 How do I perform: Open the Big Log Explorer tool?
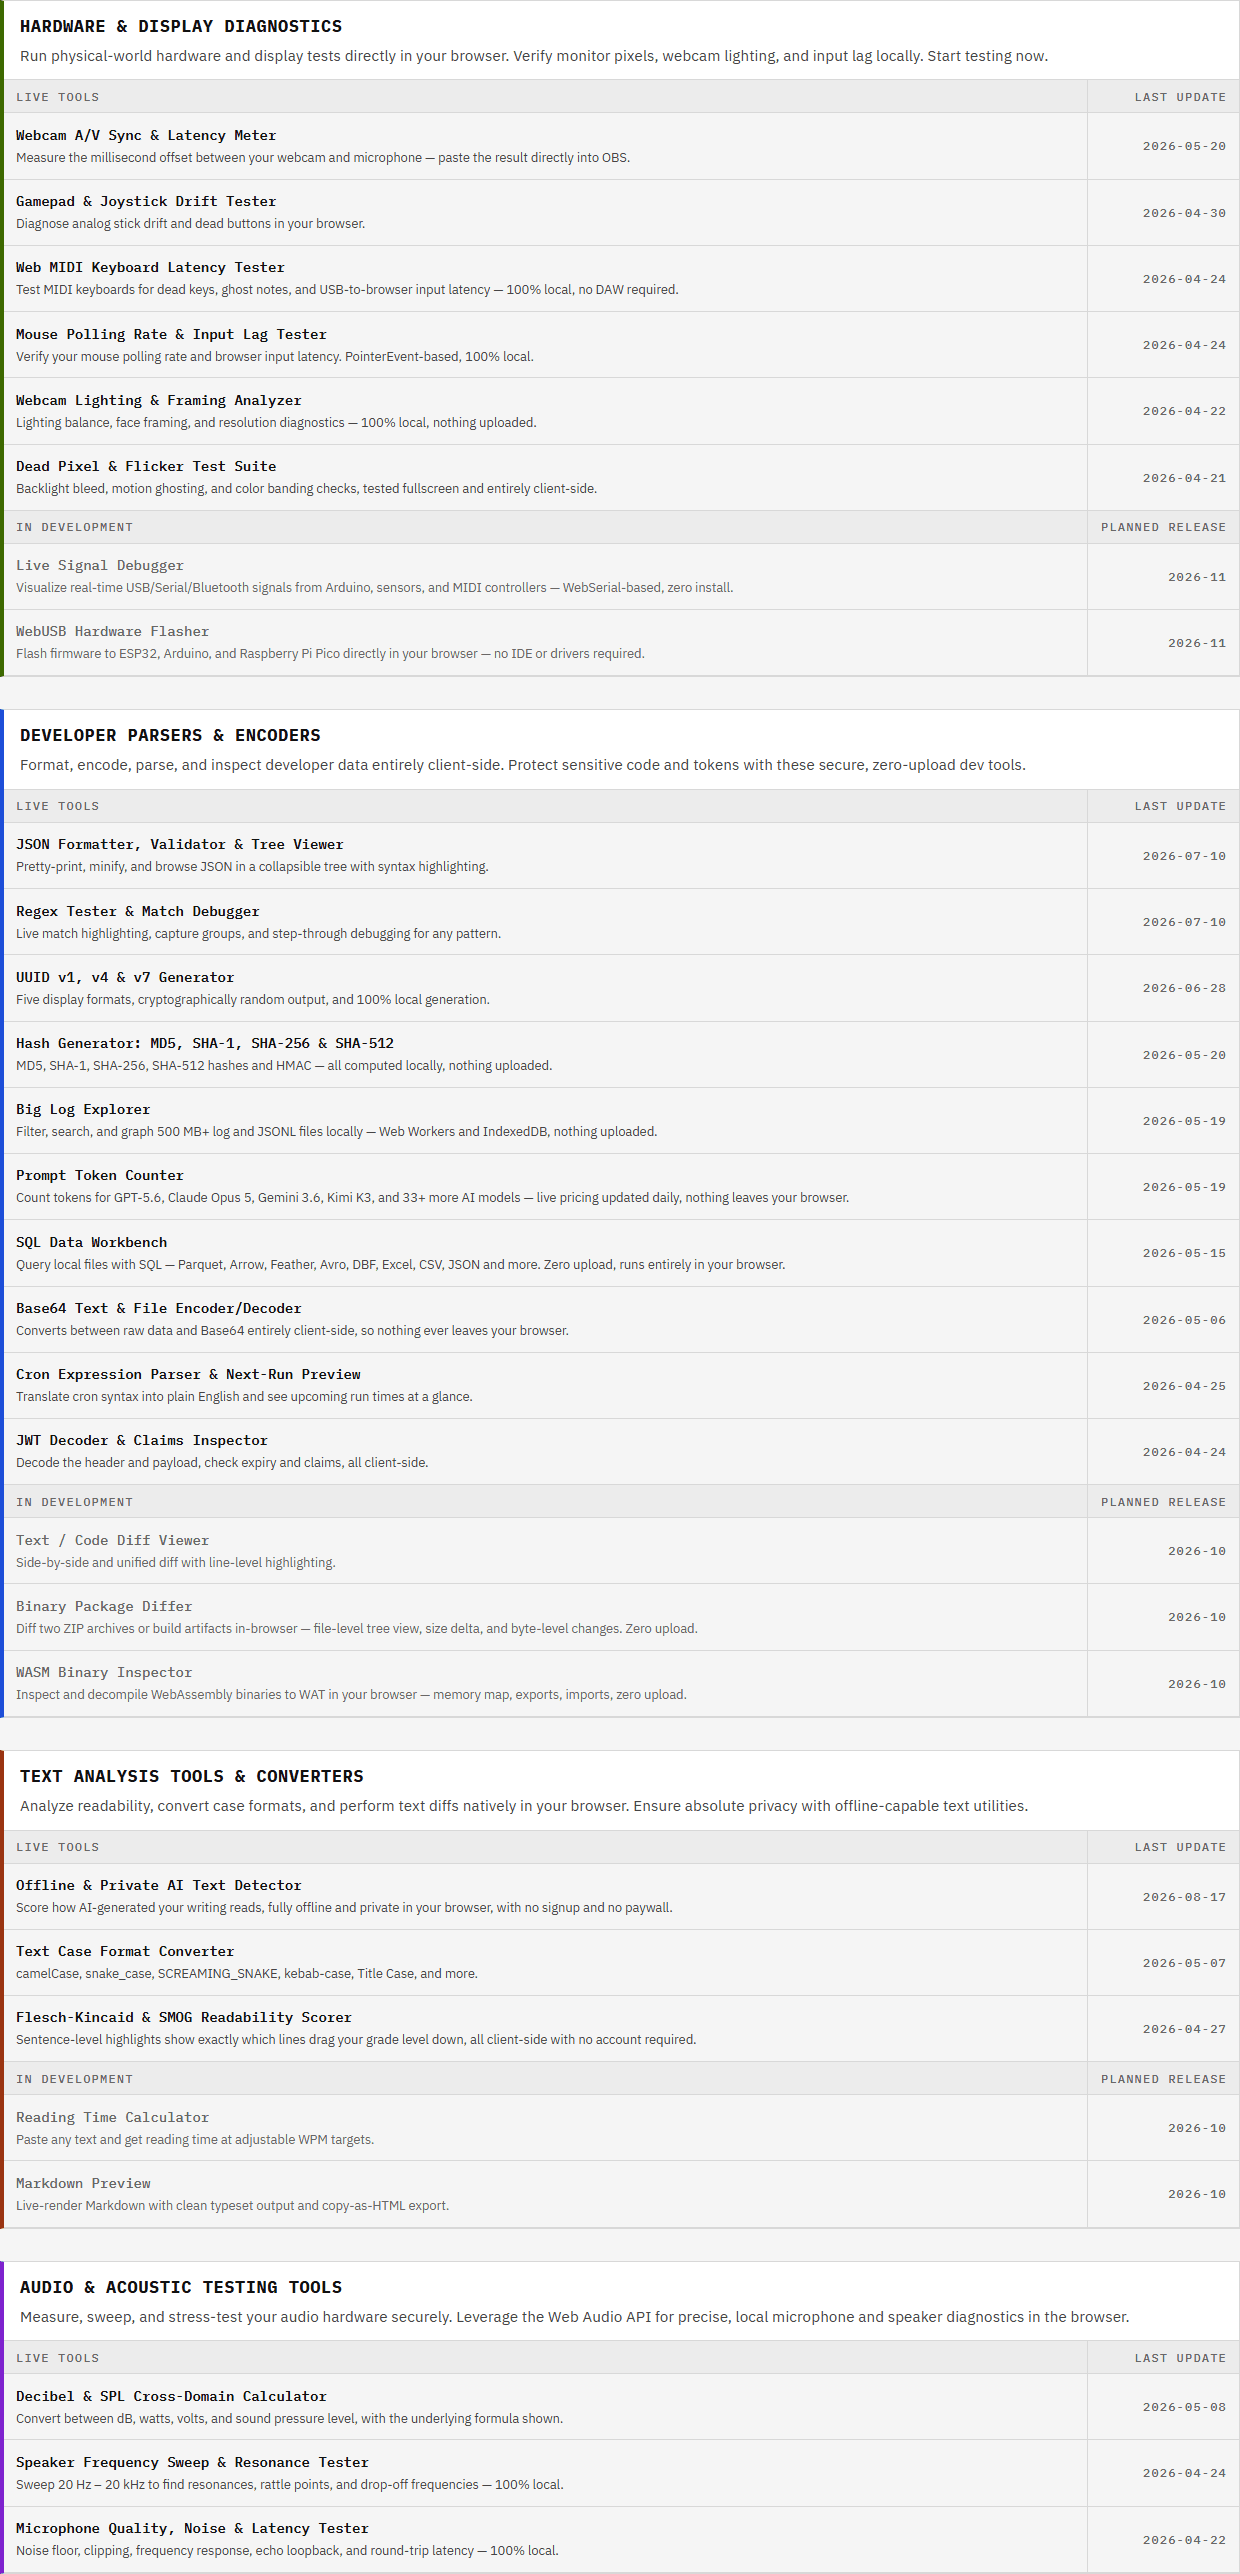point(83,1110)
